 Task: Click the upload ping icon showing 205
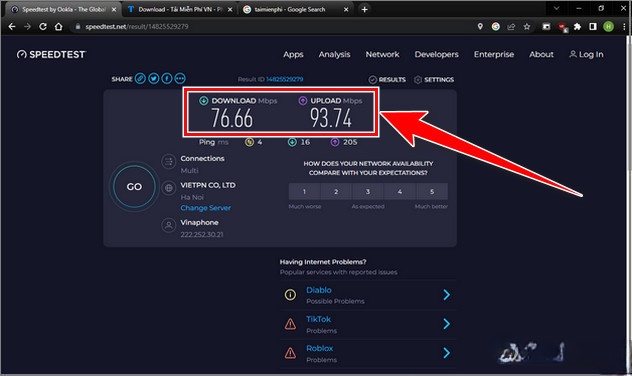[335, 142]
